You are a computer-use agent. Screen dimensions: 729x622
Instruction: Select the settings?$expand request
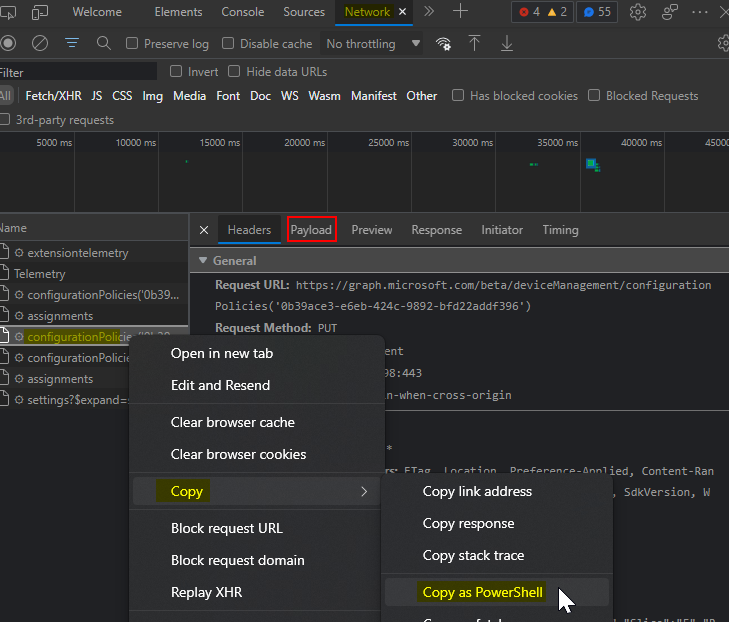click(x=65, y=400)
